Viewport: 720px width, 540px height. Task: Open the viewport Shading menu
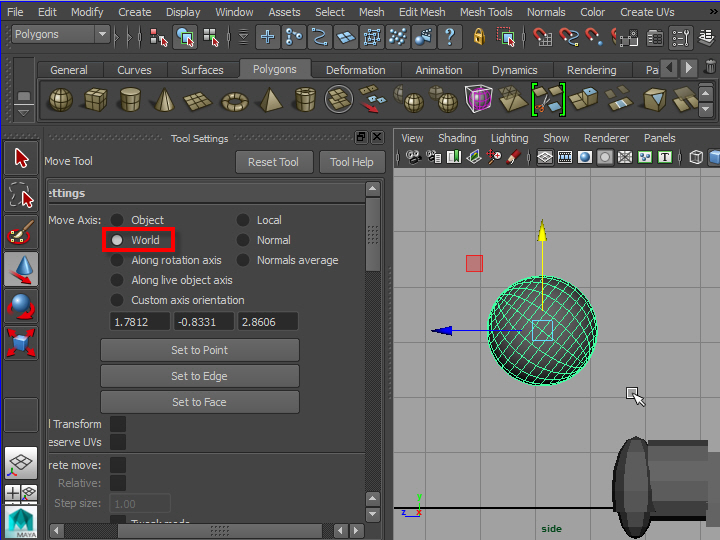457,138
